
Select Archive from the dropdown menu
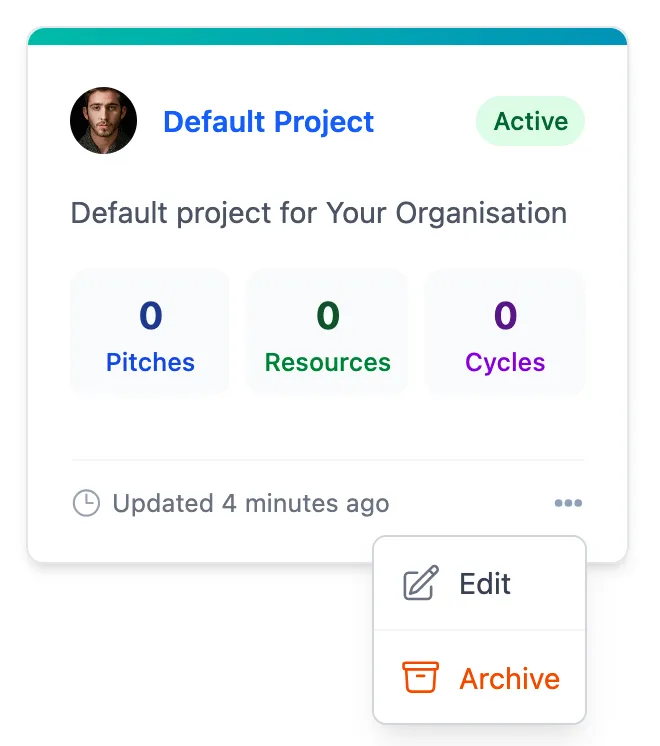pos(480,677)
